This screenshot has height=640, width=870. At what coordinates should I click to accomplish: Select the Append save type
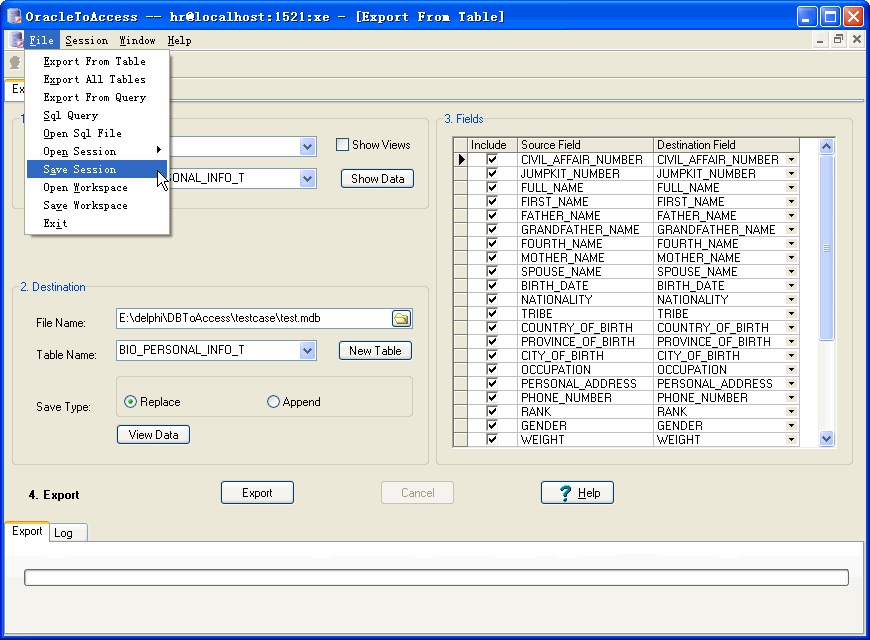coord(273,402)
